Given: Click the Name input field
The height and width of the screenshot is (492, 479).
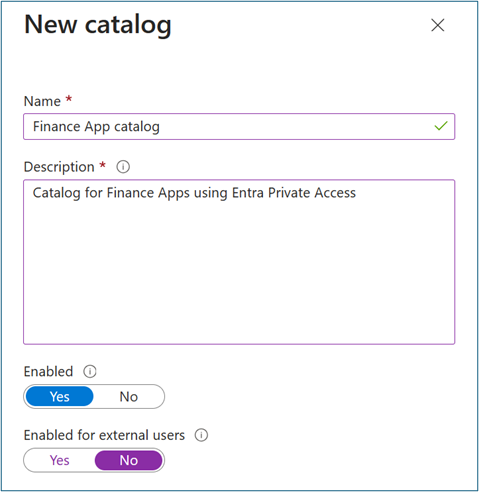Looking at the screenshot, I should [x=239, y=127].
